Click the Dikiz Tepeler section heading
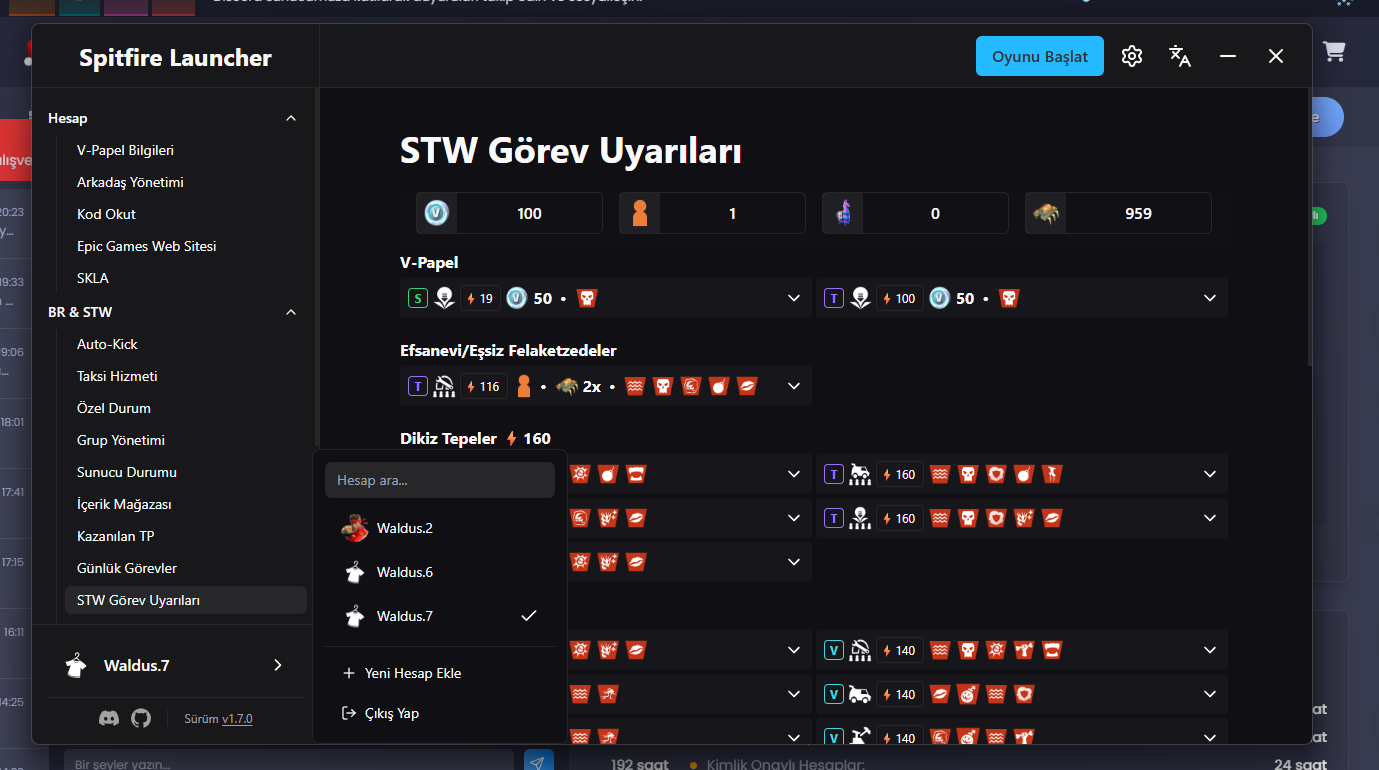The height and width of the screenshot is (770, 1379). click(448, 438)
